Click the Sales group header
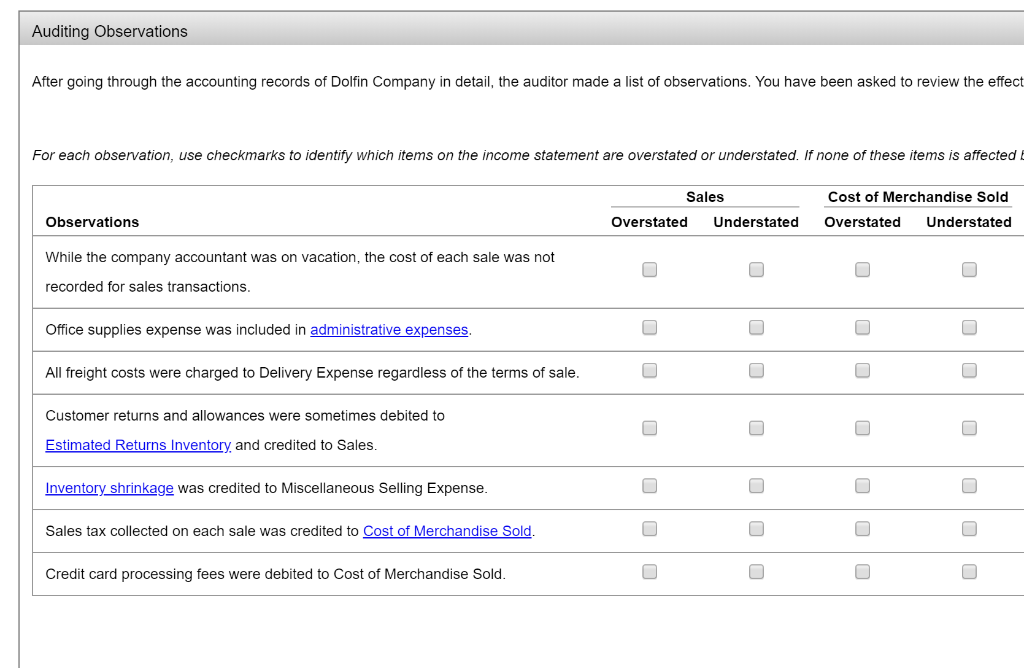 coord(705,197)
